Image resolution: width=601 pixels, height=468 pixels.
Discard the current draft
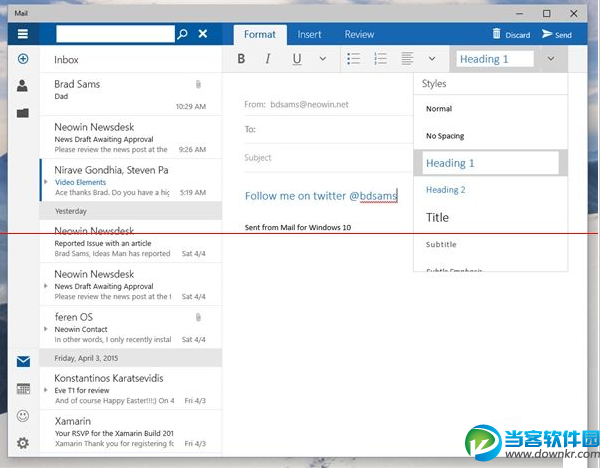click(x=511, y=34)
